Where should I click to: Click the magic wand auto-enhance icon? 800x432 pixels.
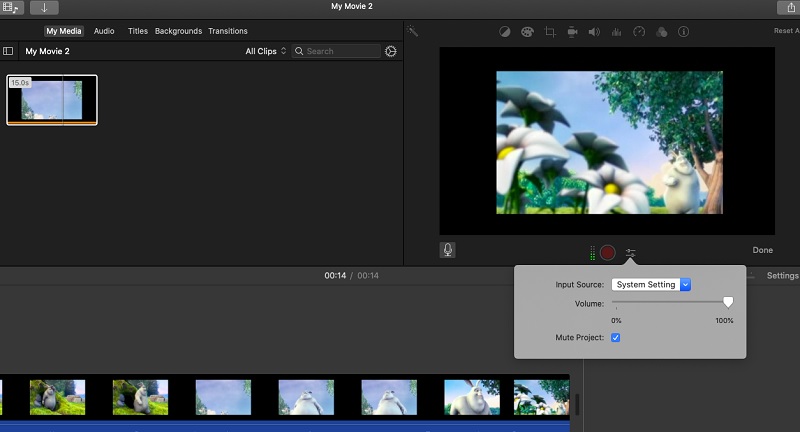tap(413, 32)
